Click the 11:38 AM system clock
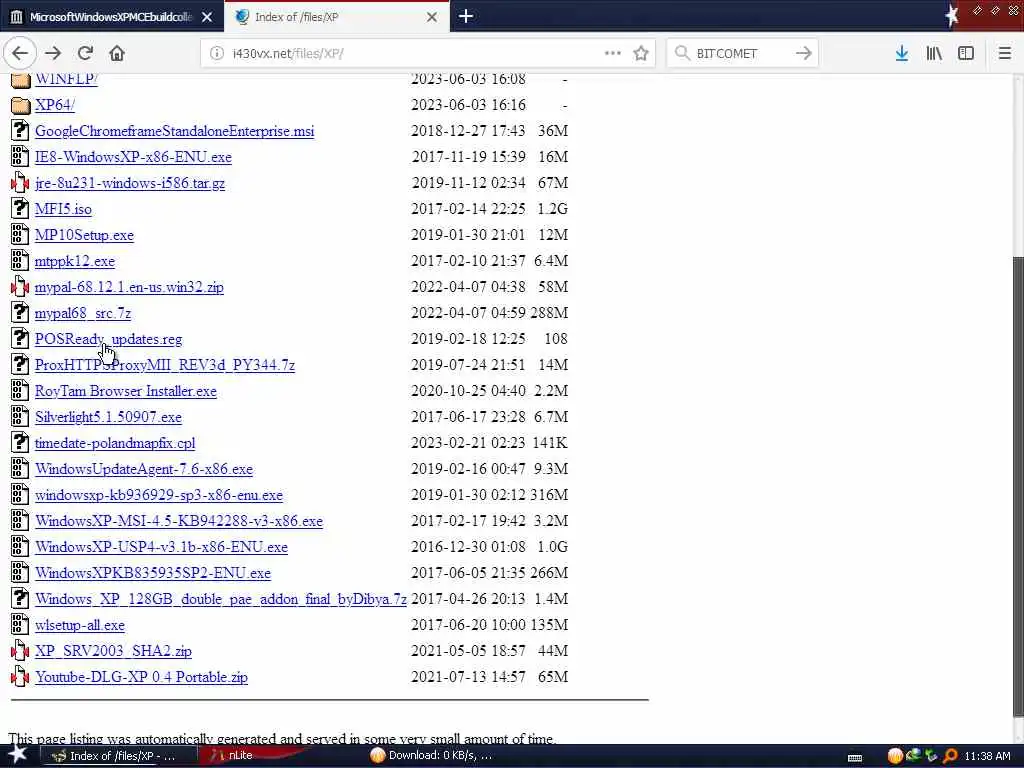This screenshot has height=768, width=1024. point(987,756)
